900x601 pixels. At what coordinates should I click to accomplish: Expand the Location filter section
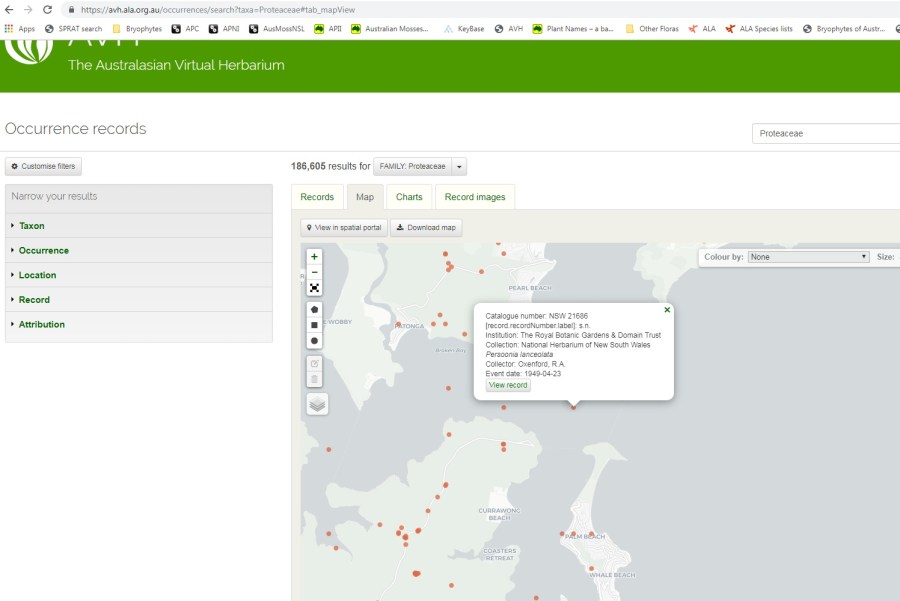click(x=37, y=275)
